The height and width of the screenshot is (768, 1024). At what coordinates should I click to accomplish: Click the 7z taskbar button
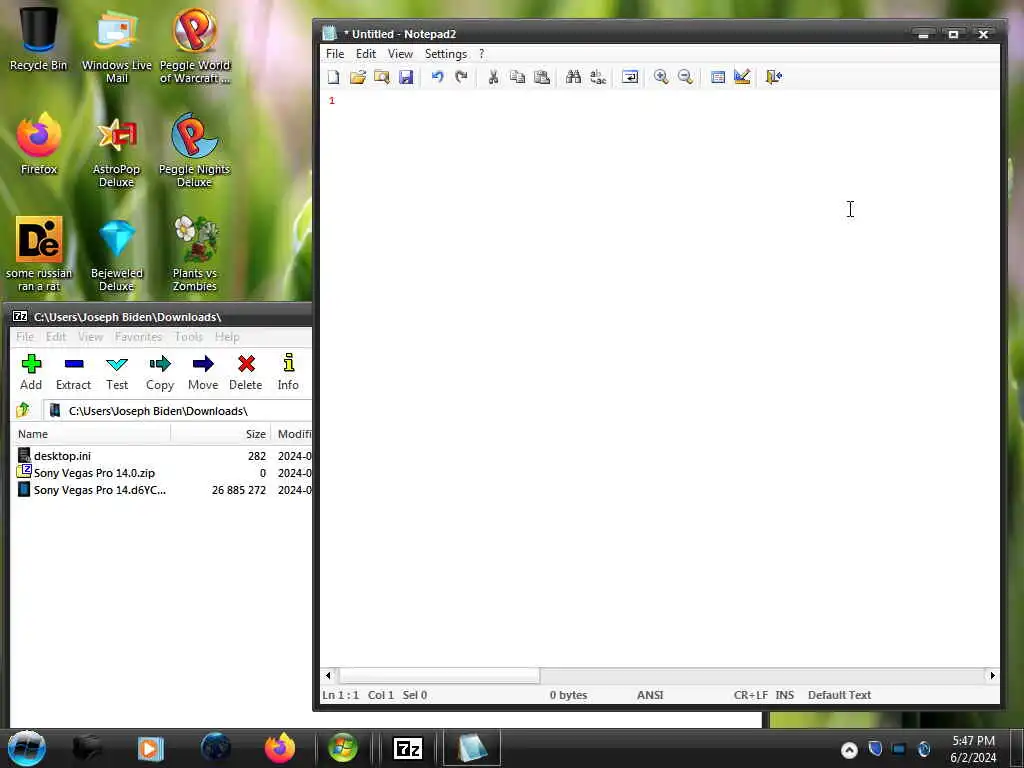408,748
